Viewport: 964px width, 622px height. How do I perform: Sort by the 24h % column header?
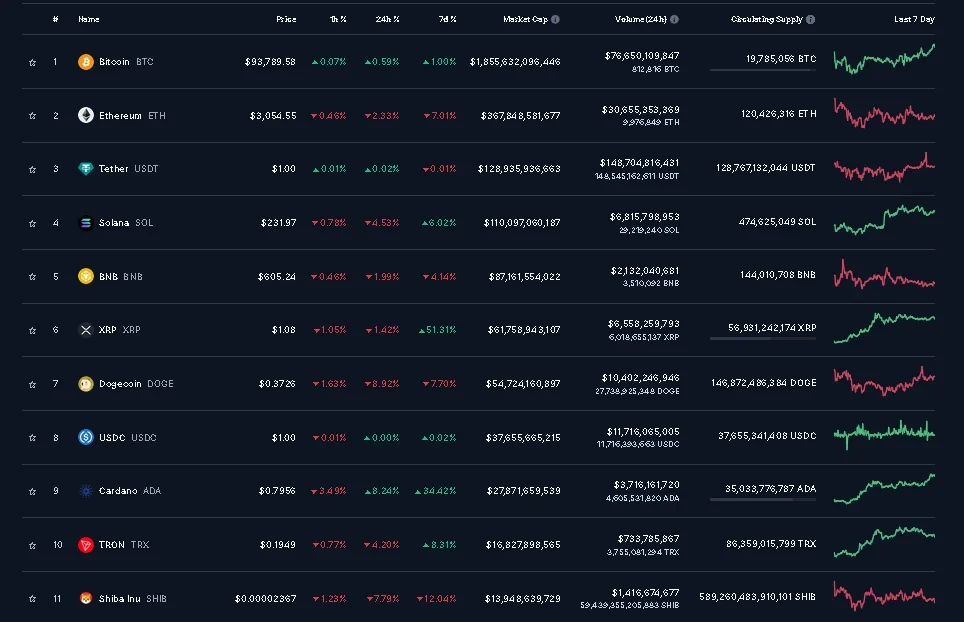pyautogui.click(x=387, y=19)
